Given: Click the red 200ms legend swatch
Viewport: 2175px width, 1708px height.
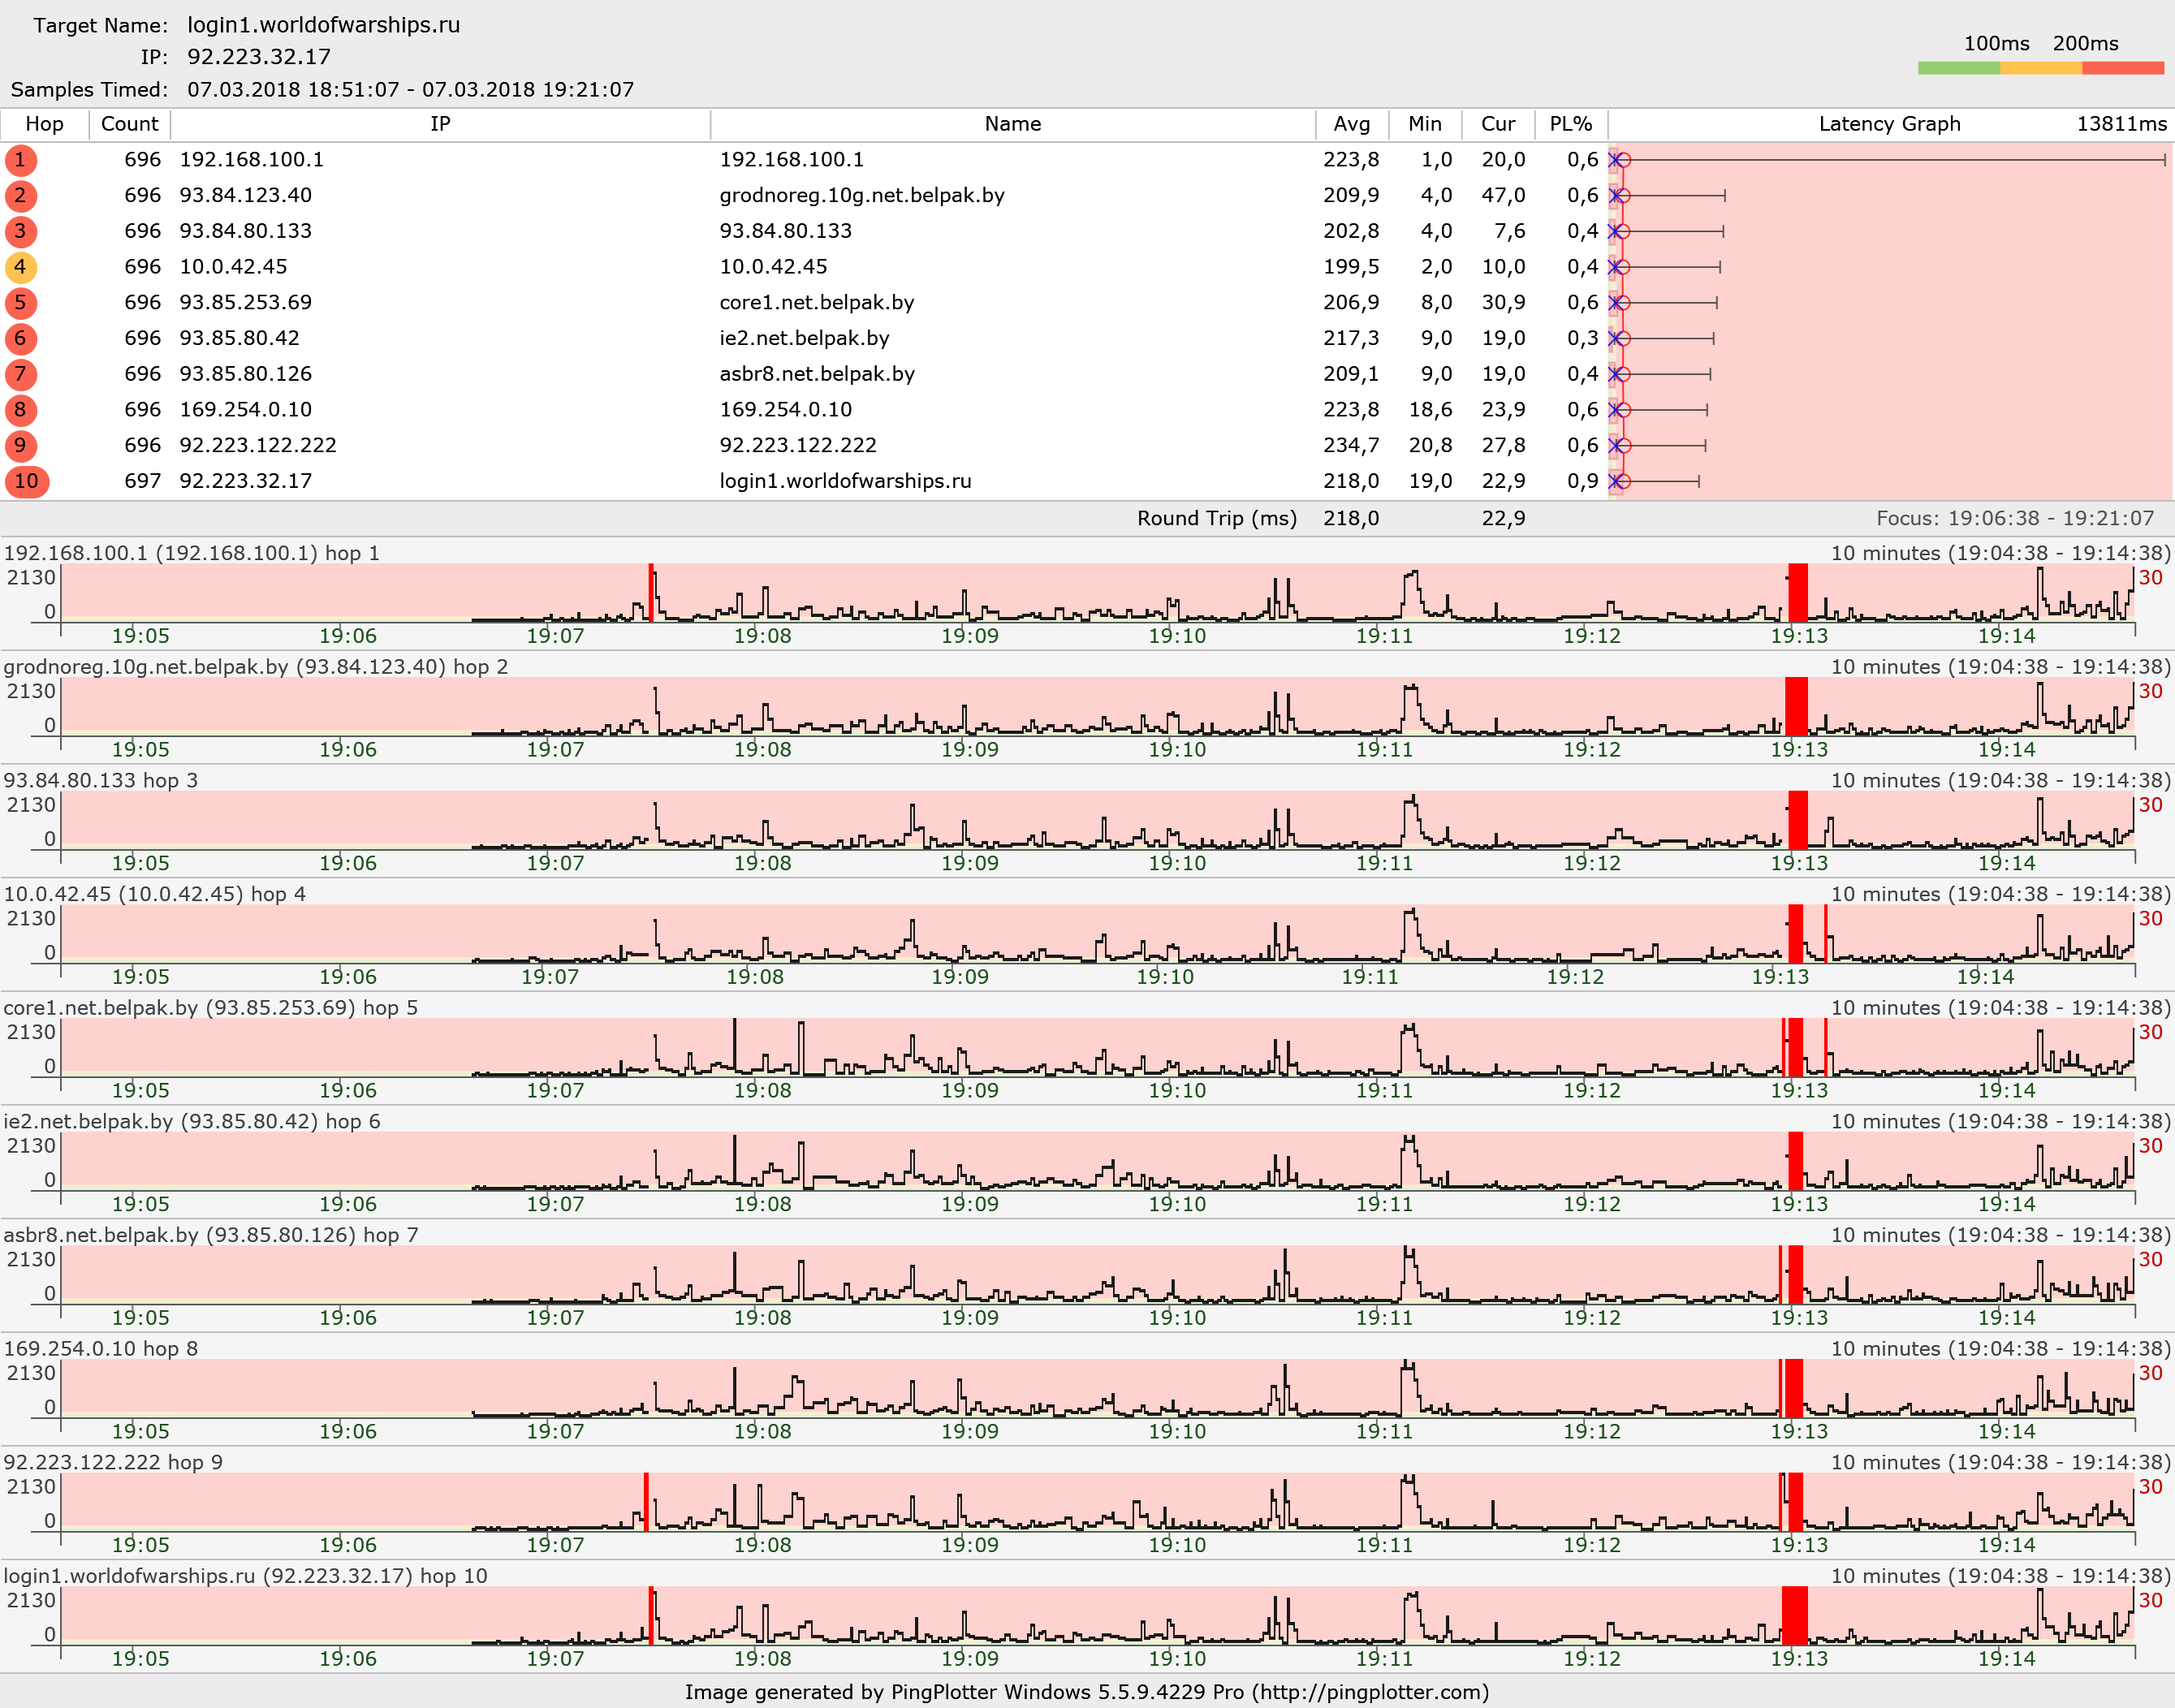Looking at the screenshot, I should (x=2123, y=68).
